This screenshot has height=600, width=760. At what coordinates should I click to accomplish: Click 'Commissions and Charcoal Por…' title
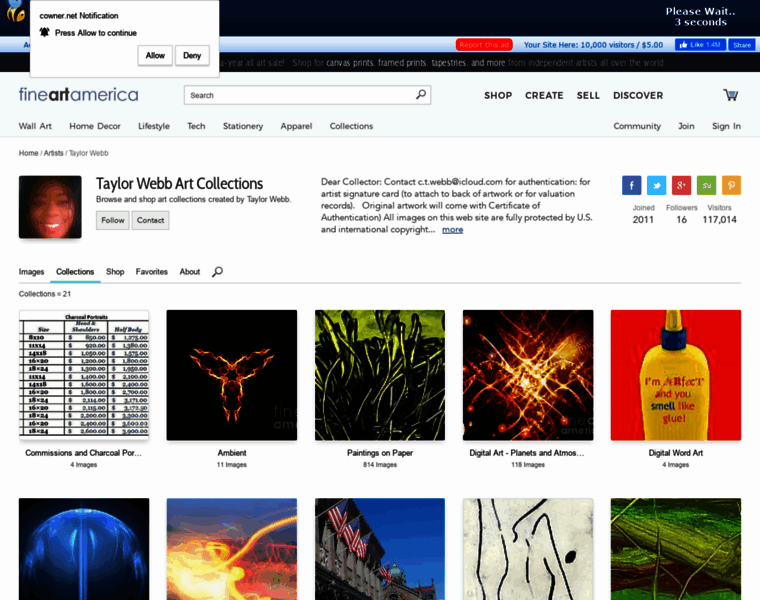(83, 453)
